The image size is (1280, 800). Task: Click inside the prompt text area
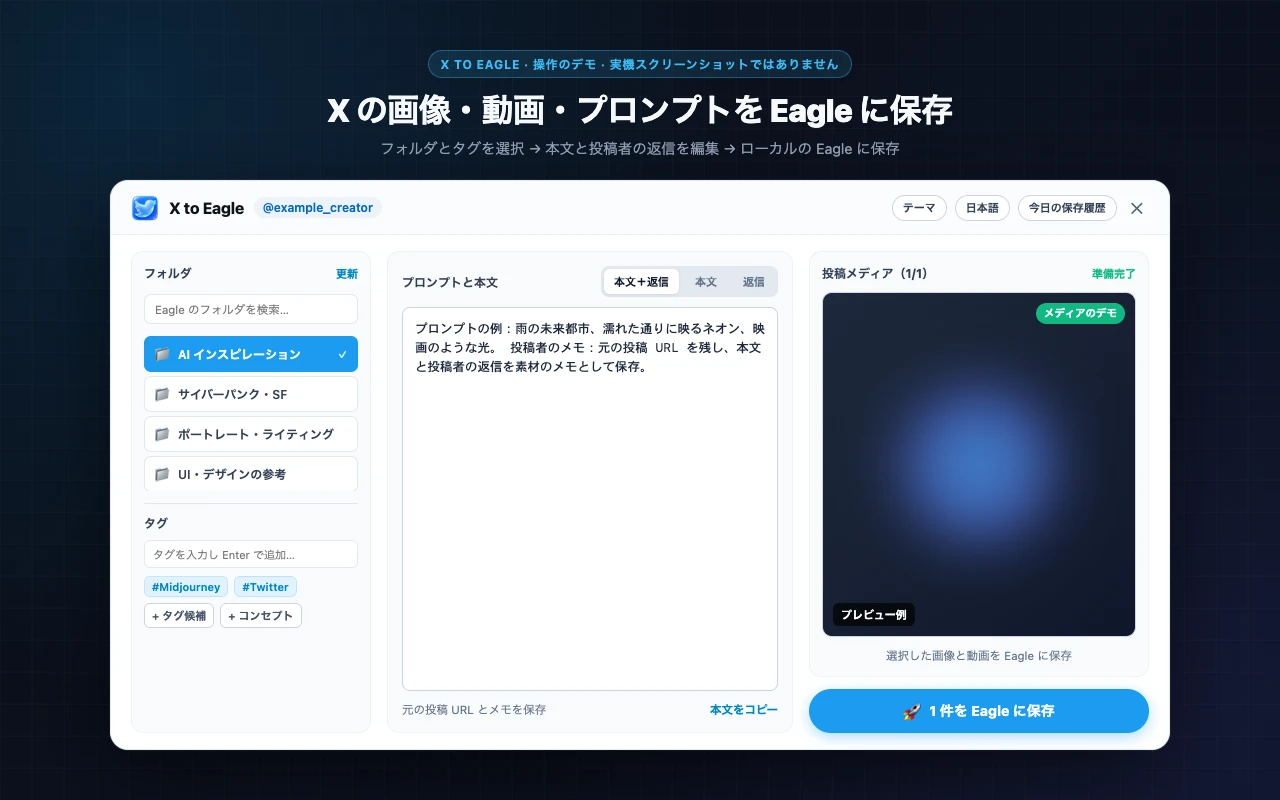click(590, 499)
